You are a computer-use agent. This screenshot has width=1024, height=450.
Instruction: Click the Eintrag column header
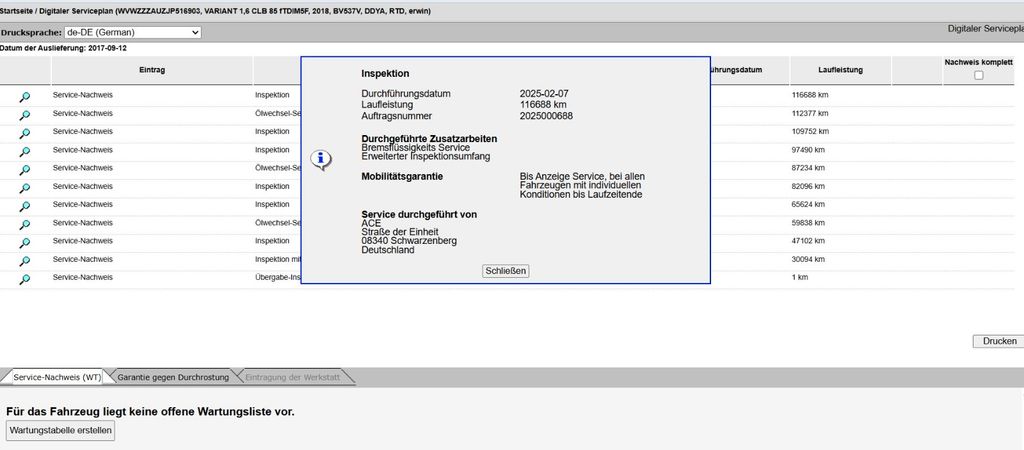[x=152, y=70]
